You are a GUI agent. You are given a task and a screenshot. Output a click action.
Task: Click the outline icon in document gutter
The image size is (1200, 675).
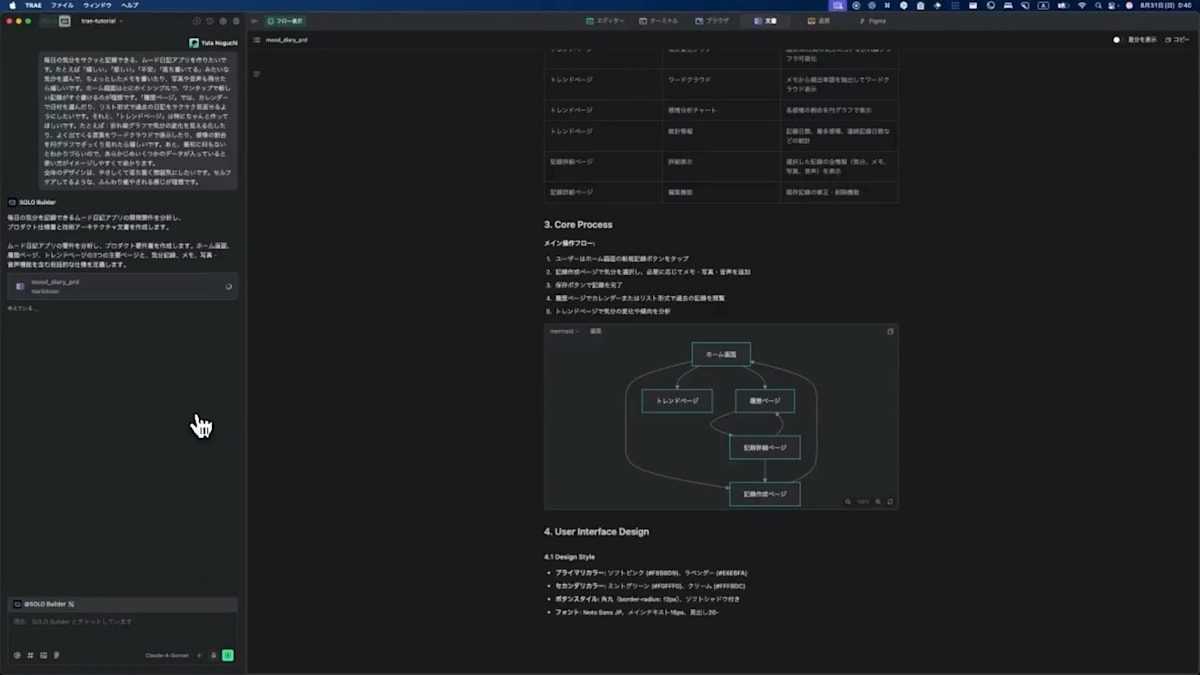click(257, 74)
